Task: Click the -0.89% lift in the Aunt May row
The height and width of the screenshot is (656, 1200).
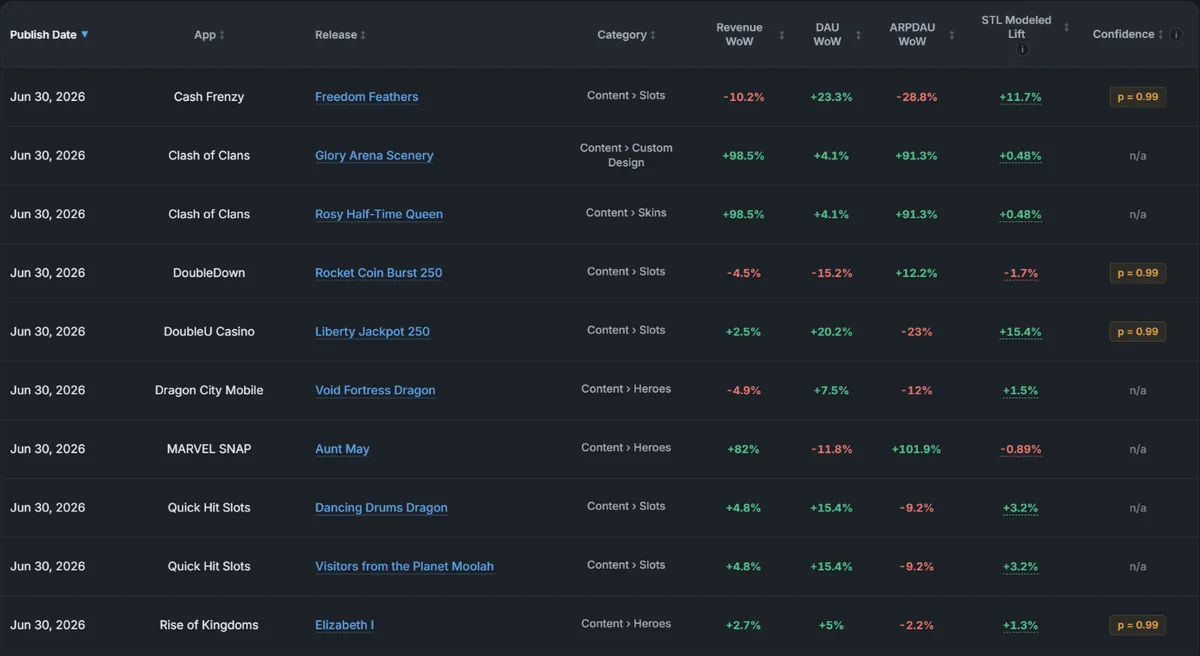Action: 1020,449
